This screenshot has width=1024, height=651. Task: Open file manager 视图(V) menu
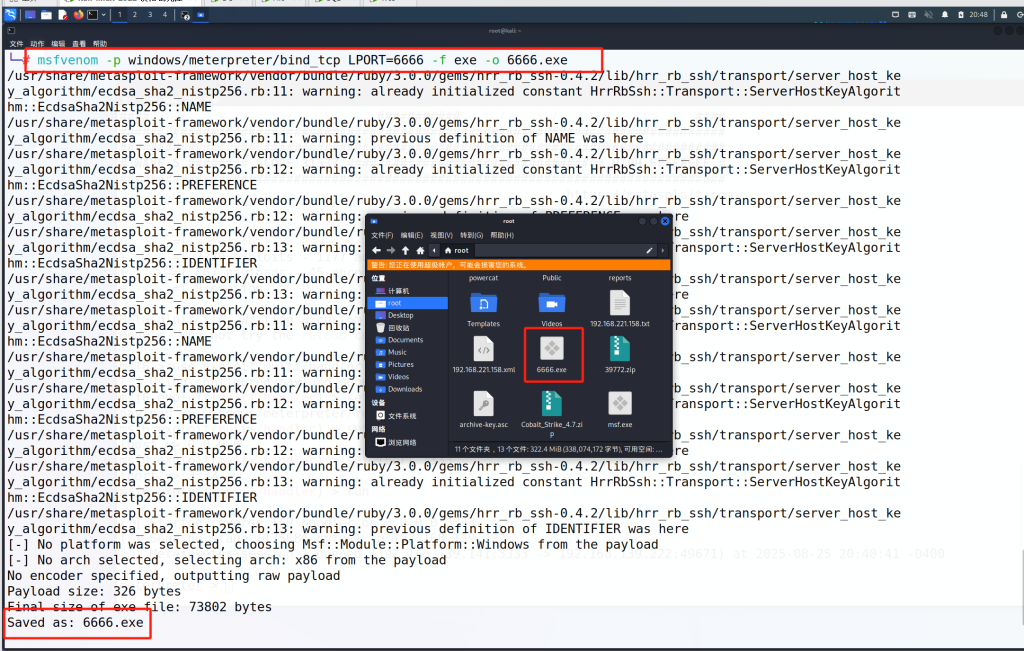(441, 235)
